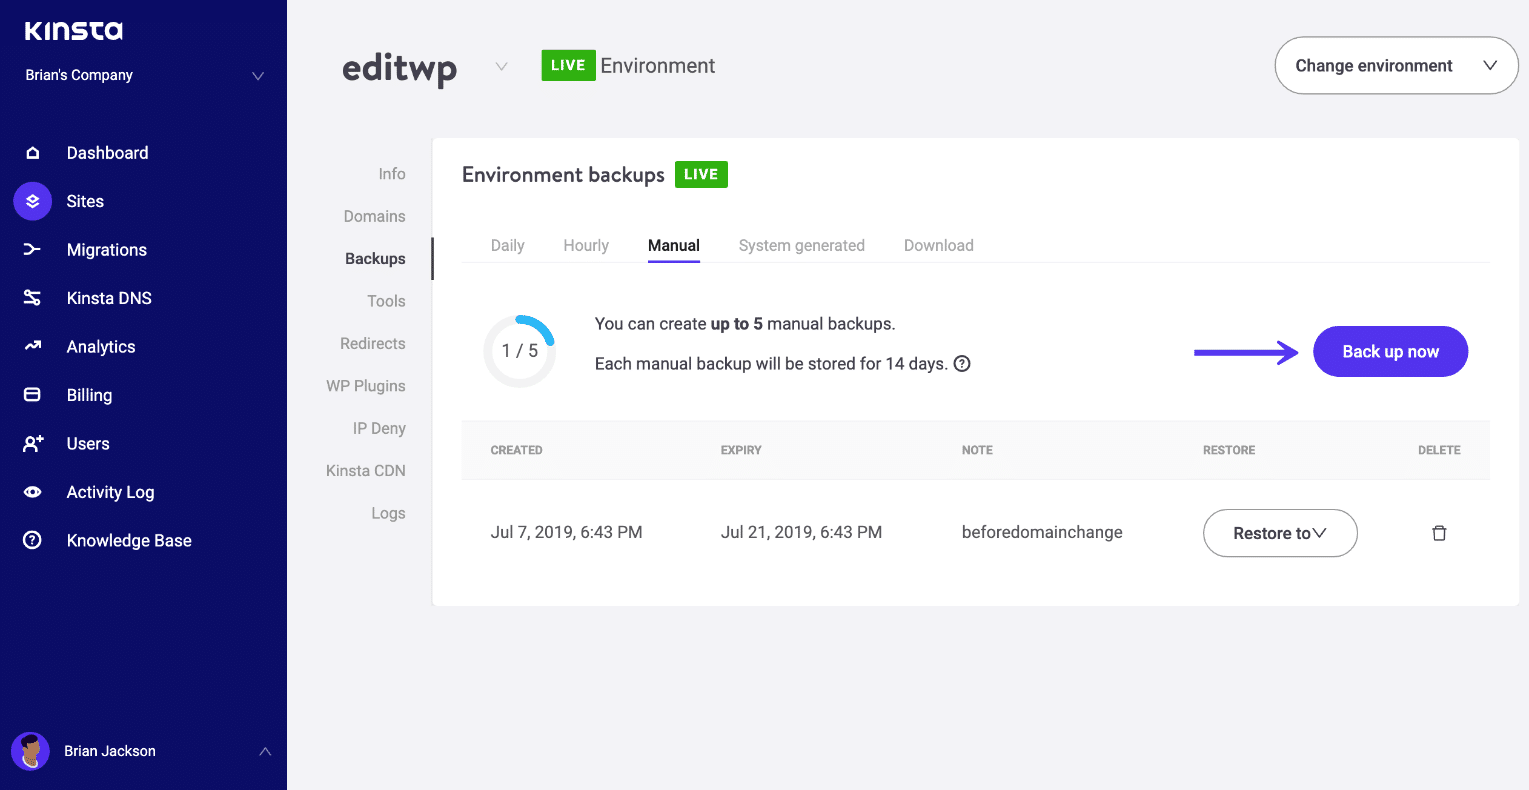Open the Users section icon
The width and height of the screenshot is (1529, 790).
point(31,443)
